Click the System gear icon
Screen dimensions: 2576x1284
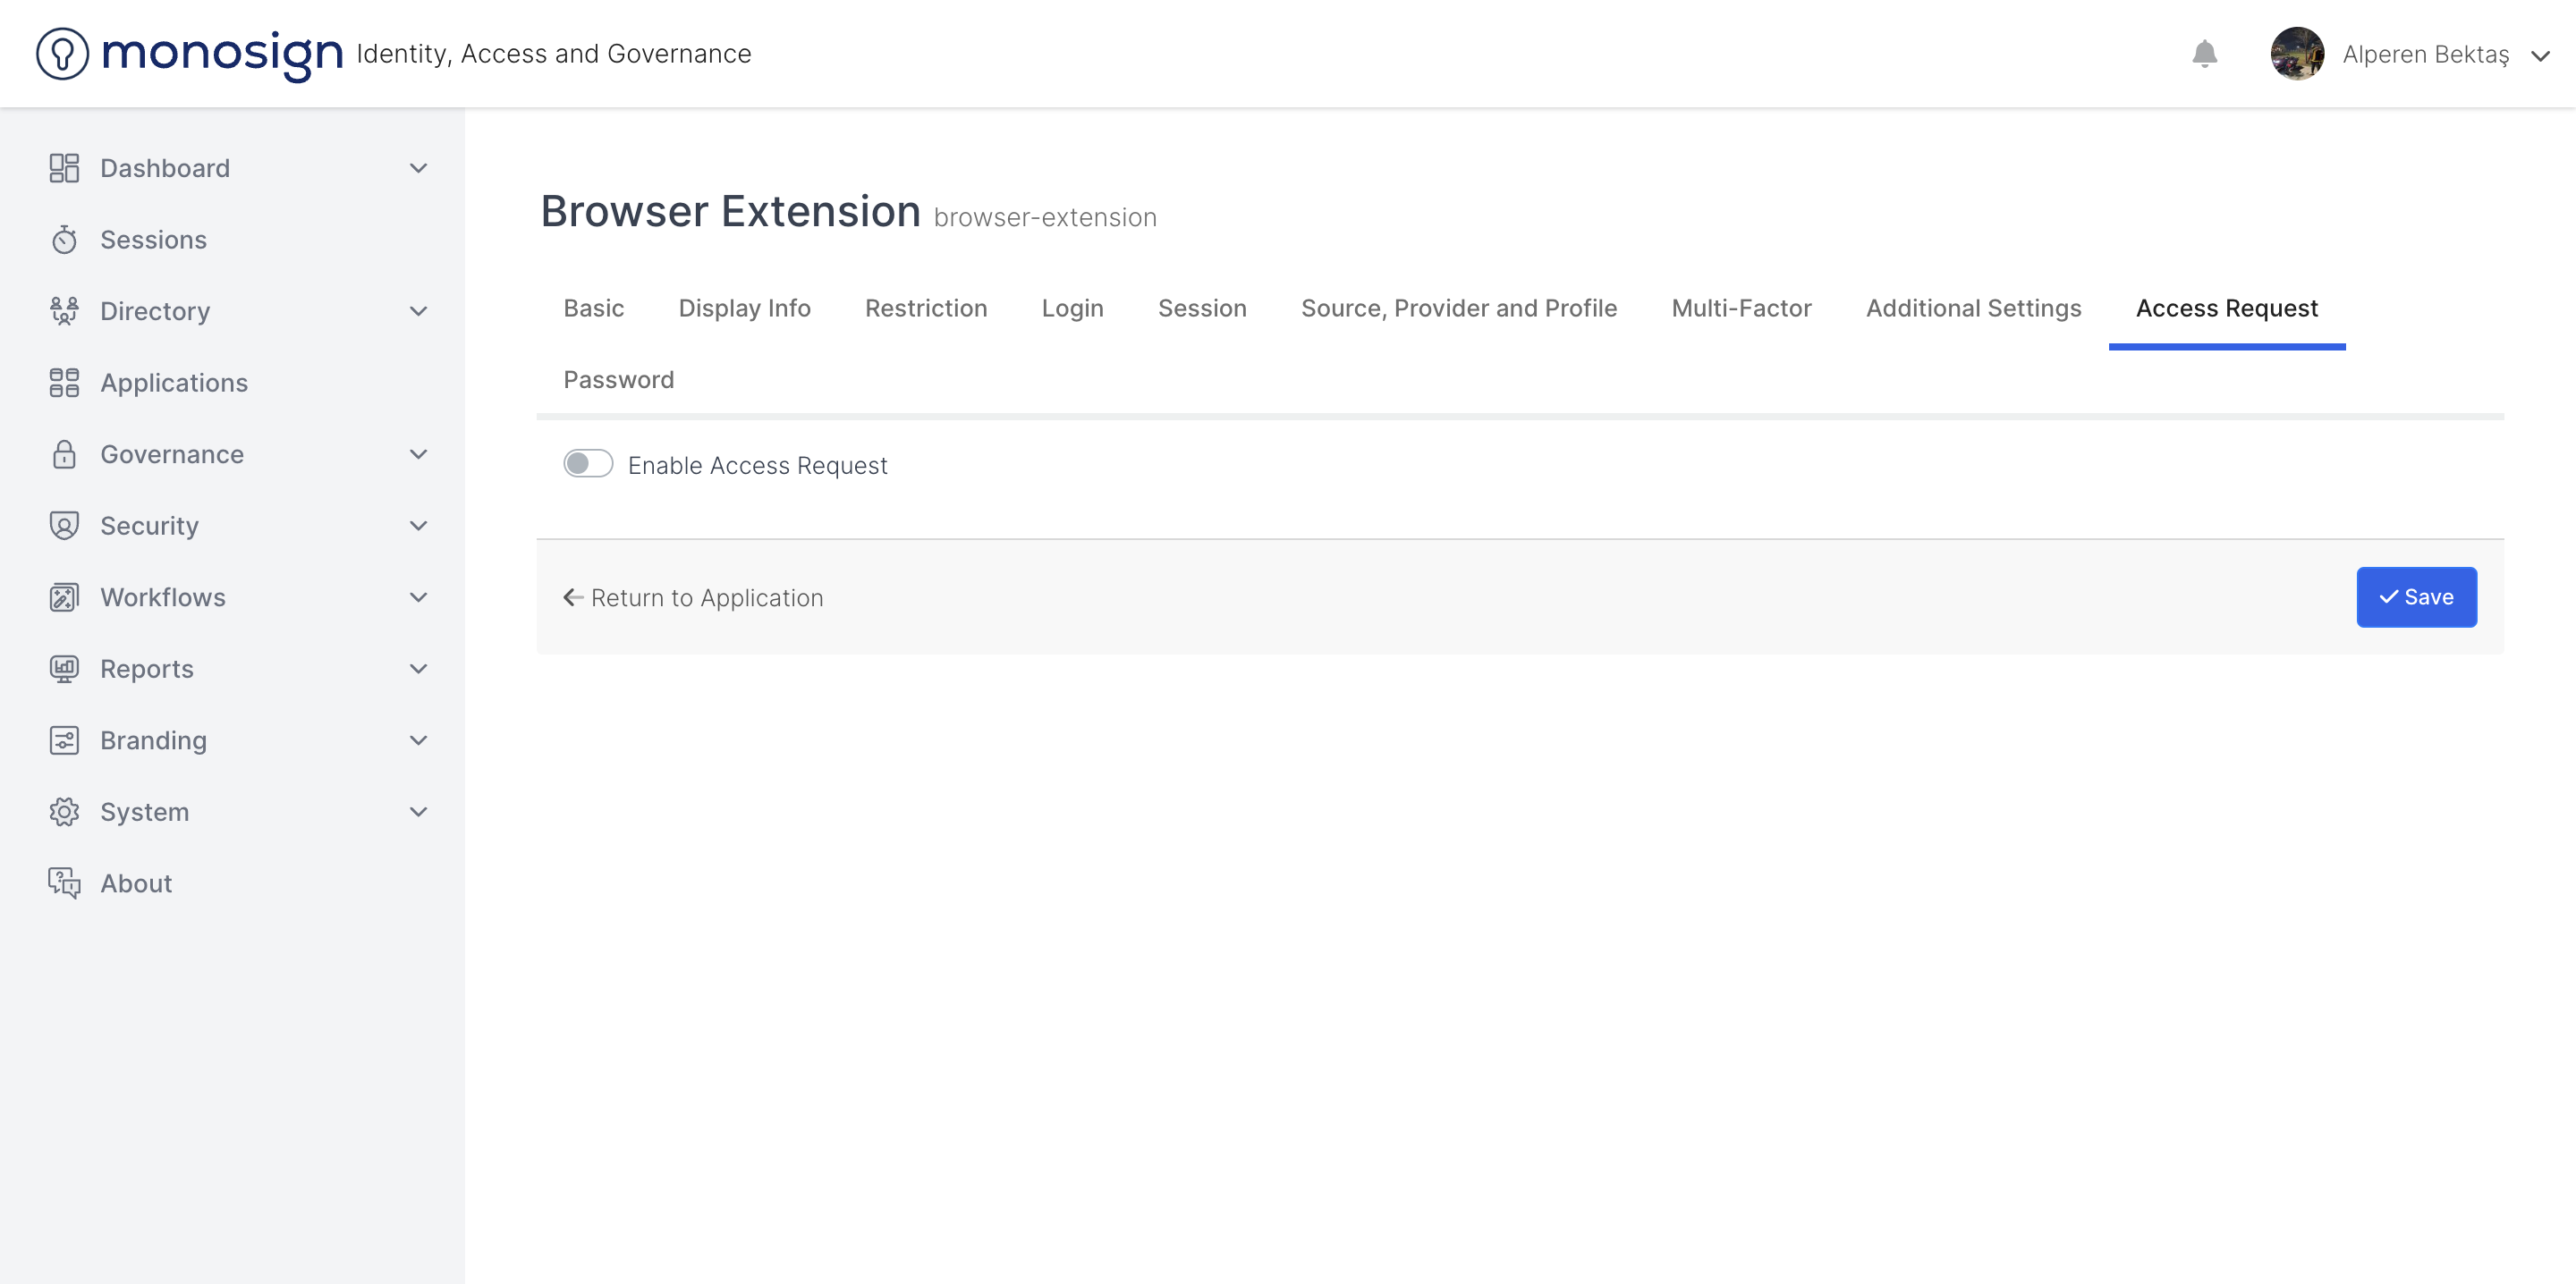click(64, 812)
